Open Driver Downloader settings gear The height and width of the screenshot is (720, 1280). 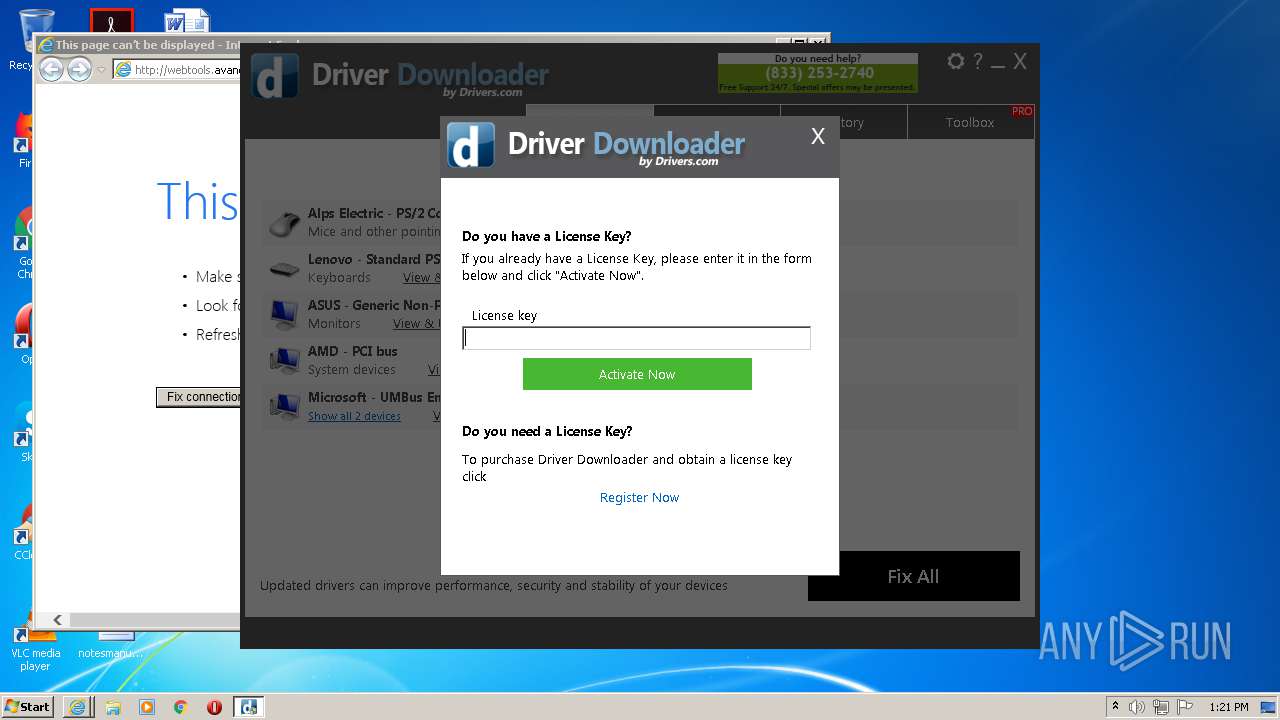click(956, 61)
